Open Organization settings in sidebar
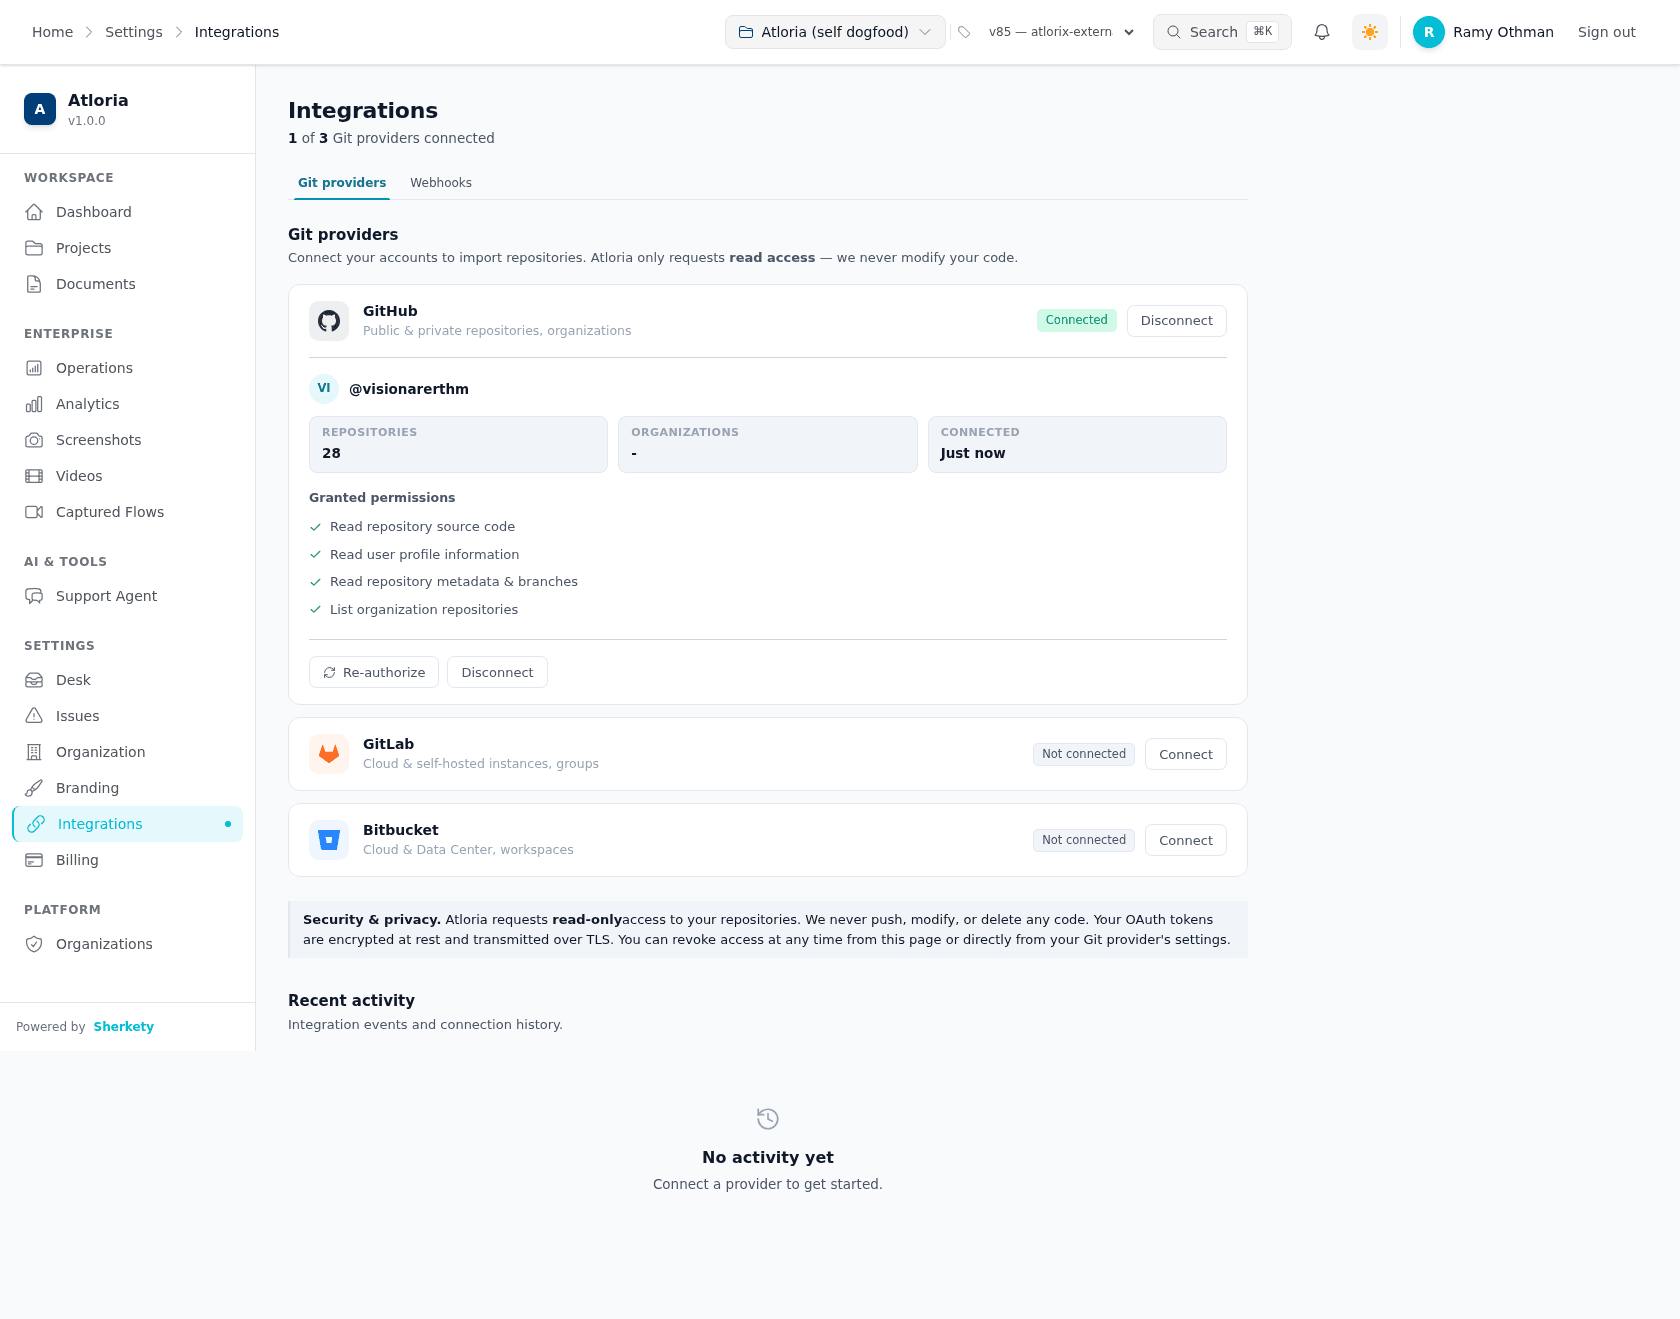This screenshot has height=1319, width=1680. click(x=128, y=752)
